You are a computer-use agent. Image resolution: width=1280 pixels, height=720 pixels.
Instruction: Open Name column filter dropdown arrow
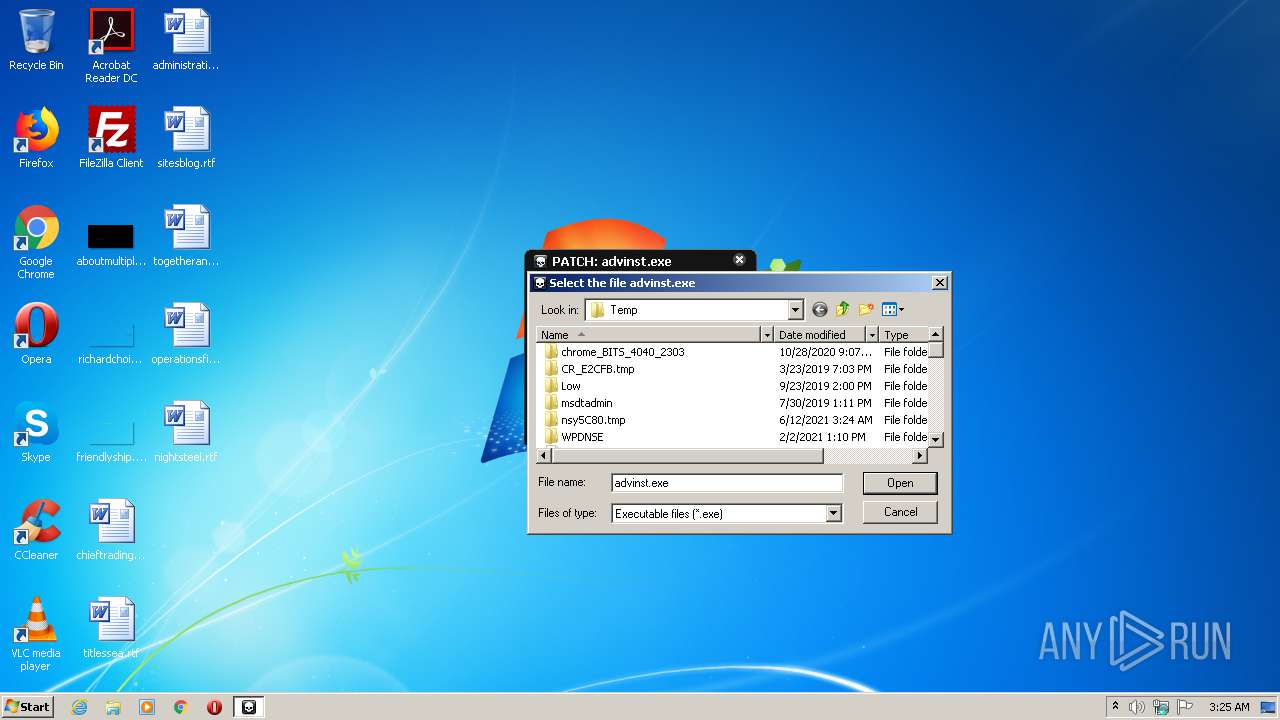(767, 335)
